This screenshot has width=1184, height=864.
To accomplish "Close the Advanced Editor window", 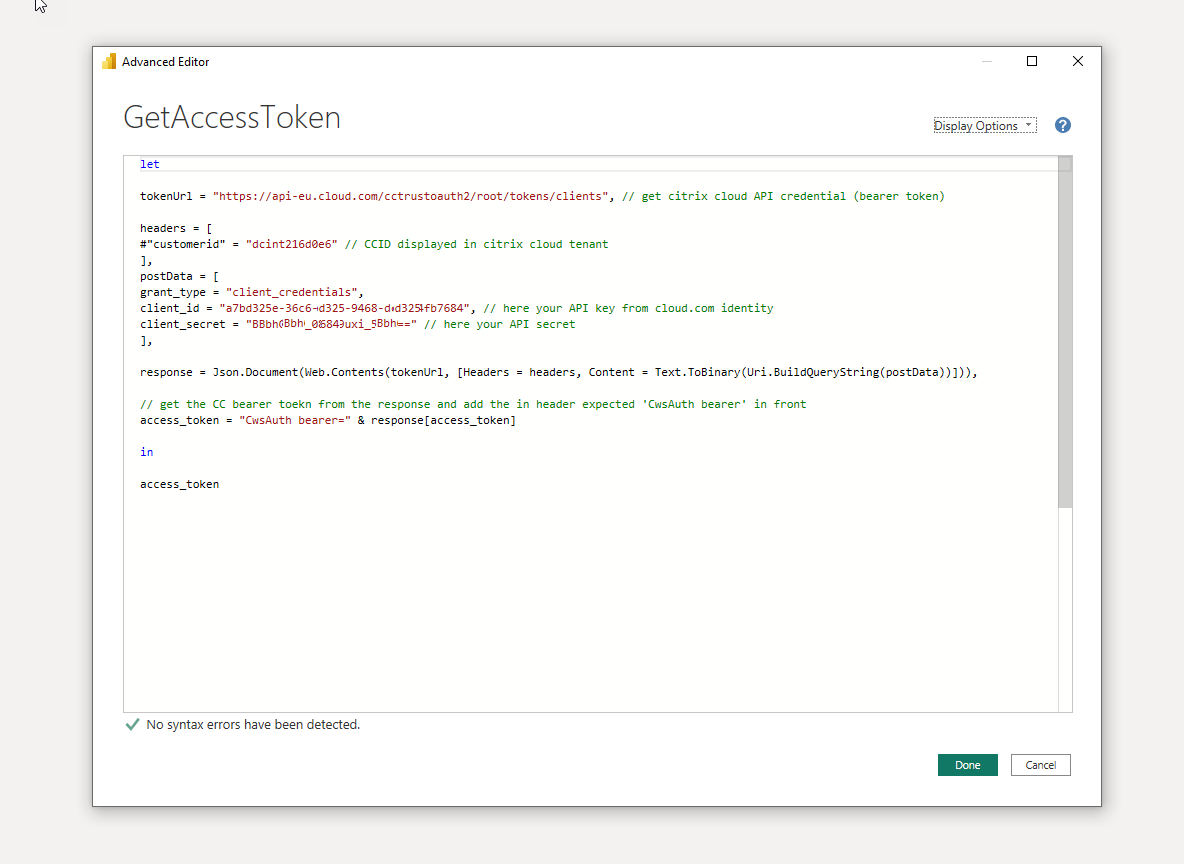I will pos(1078,61).
